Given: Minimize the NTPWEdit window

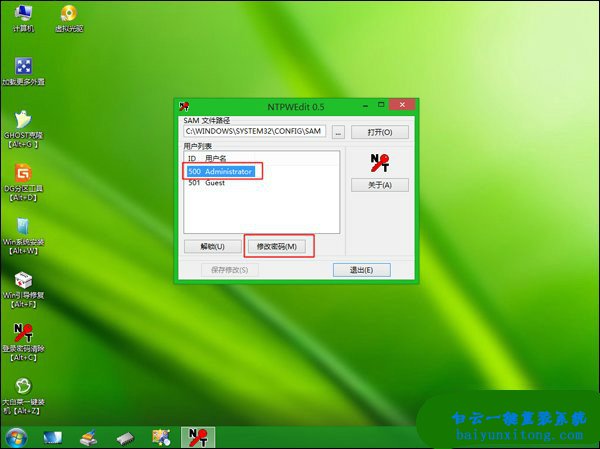Looking at the screenshot, I should point(366,105).
